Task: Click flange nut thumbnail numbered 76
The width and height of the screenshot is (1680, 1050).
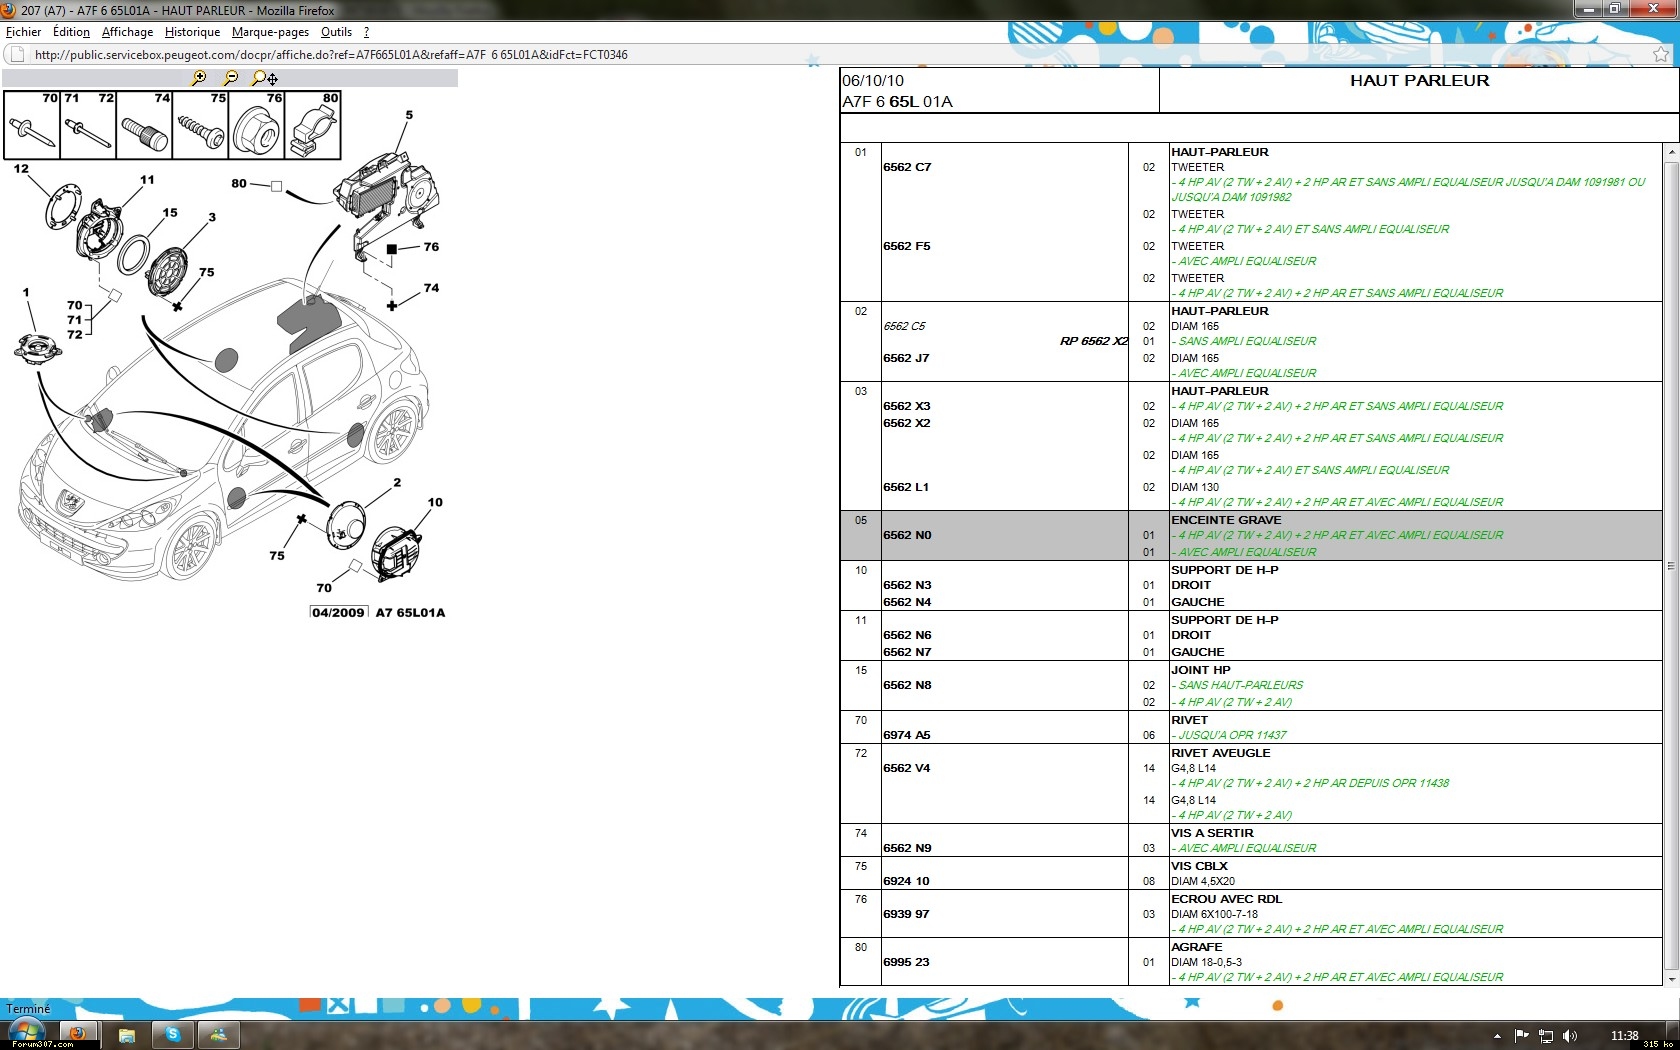Action: tap(257, 125)
